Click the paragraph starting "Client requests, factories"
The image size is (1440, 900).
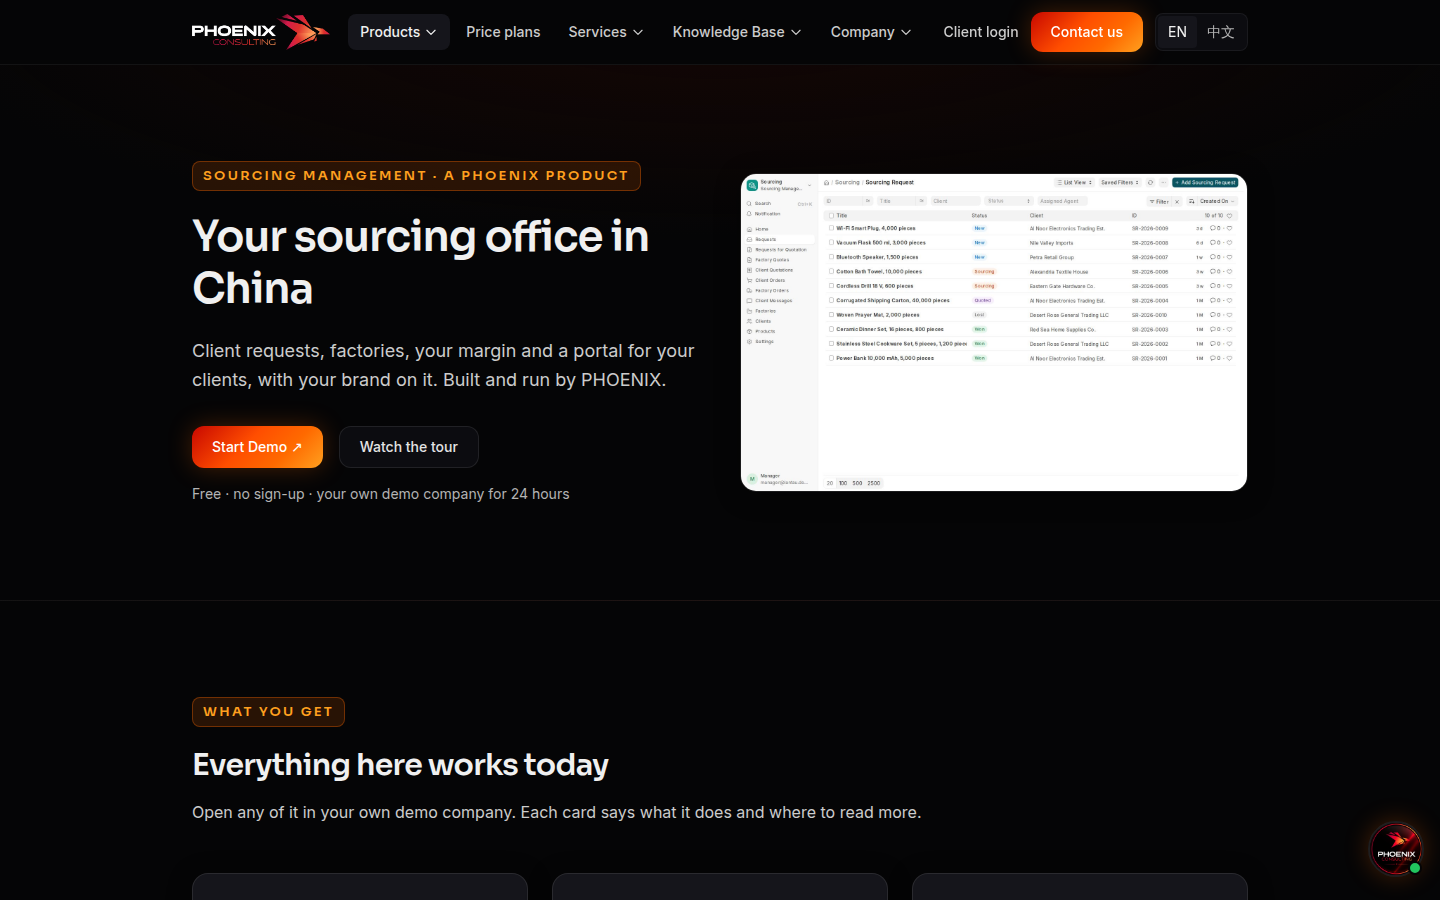[443, 365]
